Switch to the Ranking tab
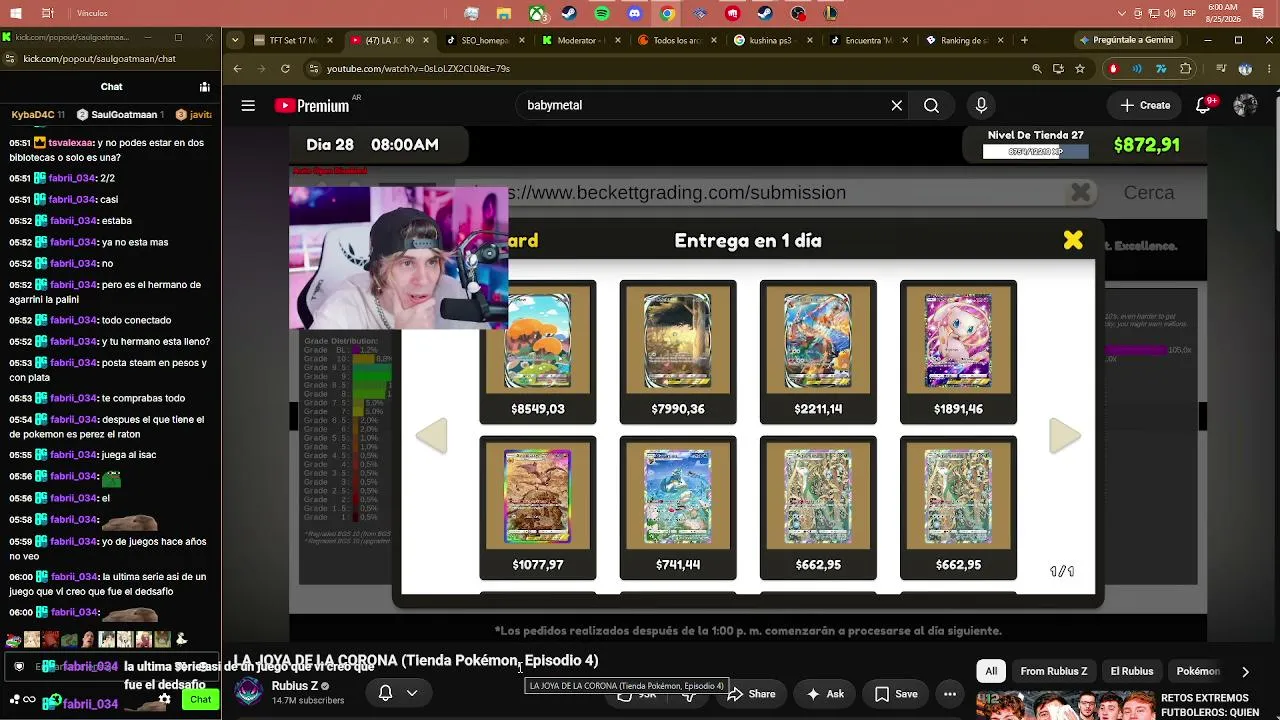1280x720 pixels. pyautogui.click(x=964, y=40)
